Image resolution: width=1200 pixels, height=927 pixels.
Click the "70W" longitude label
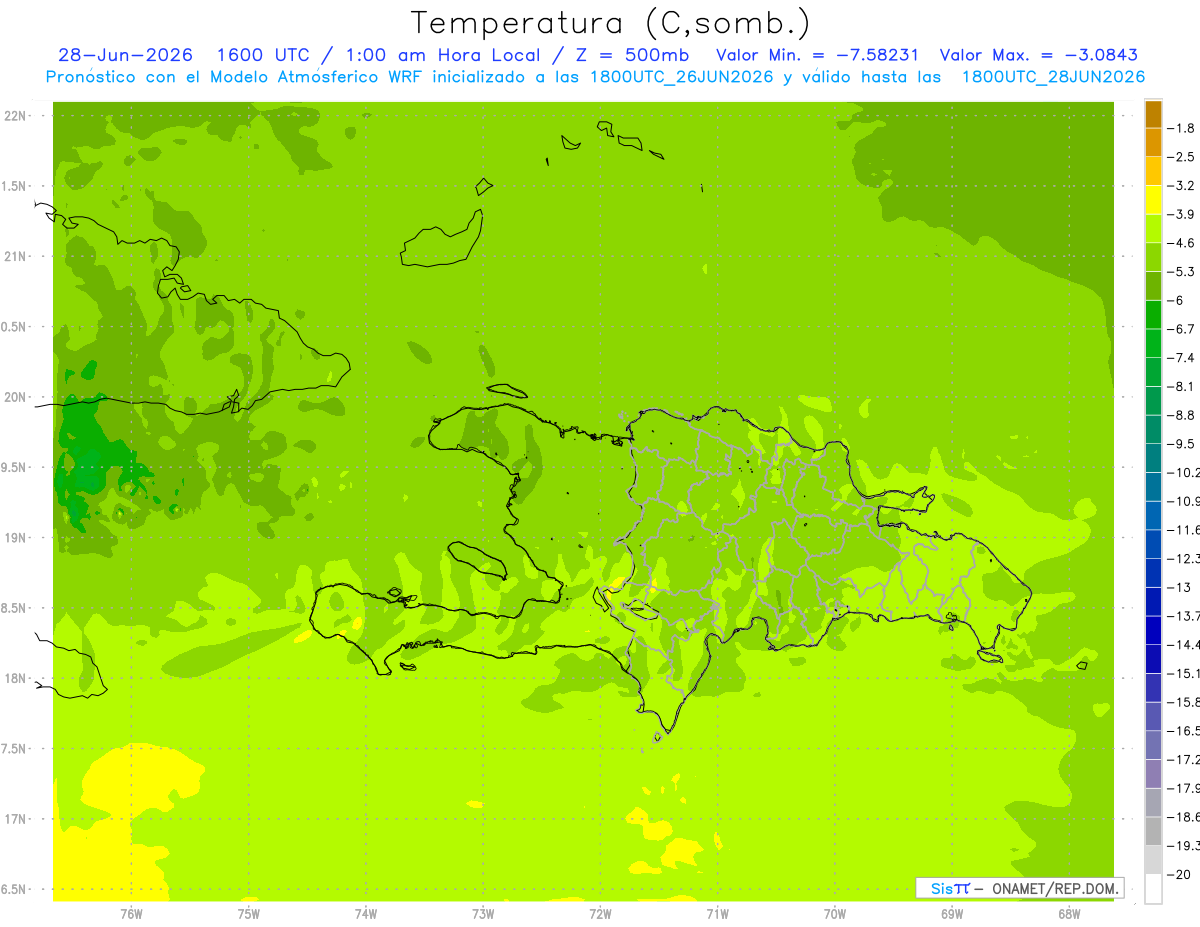pyautogui.click(x=835, y=913)
